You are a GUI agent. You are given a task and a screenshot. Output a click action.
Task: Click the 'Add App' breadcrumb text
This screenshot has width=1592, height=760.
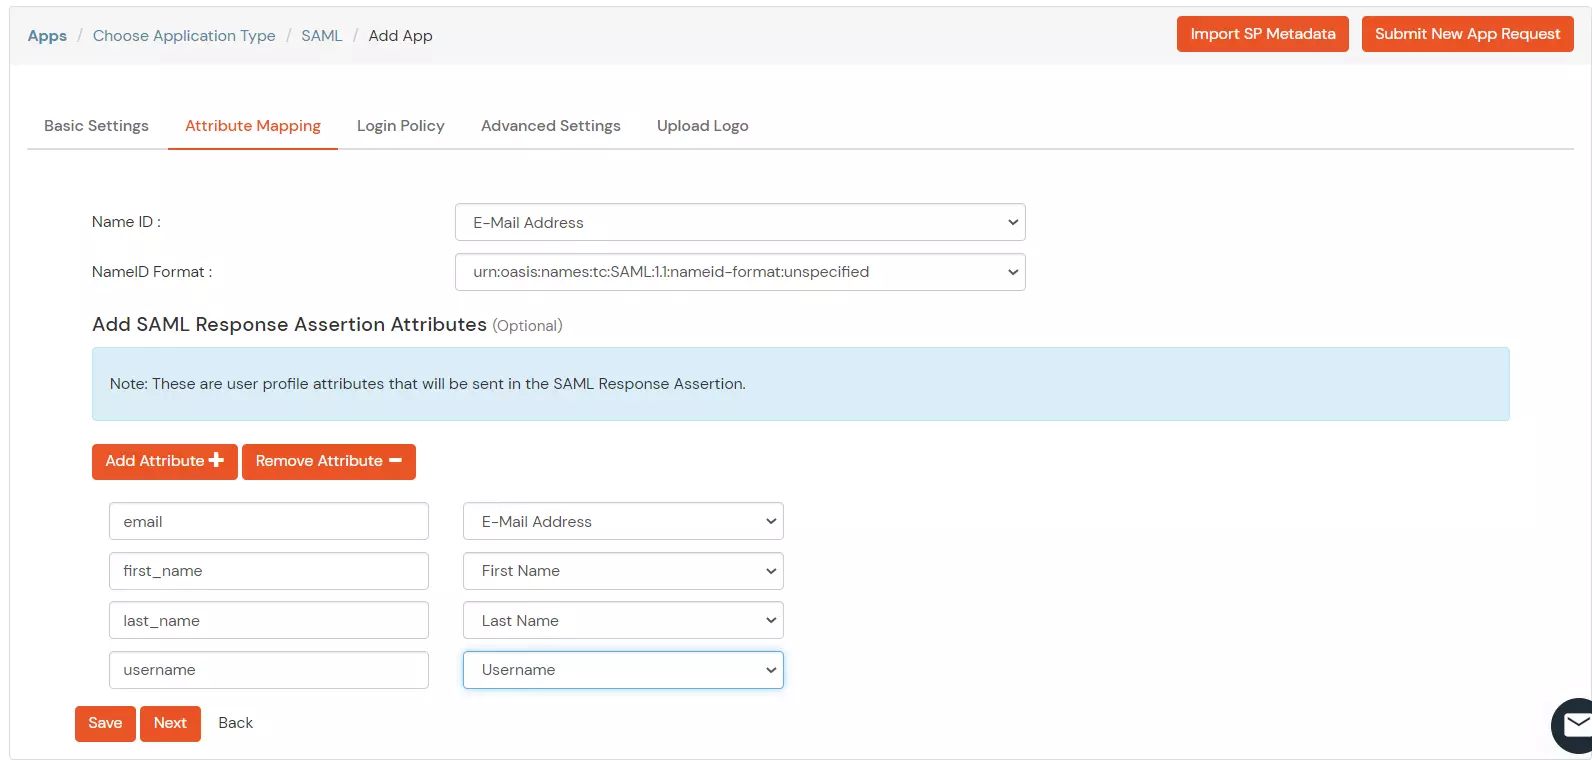(x=400, y=36)
